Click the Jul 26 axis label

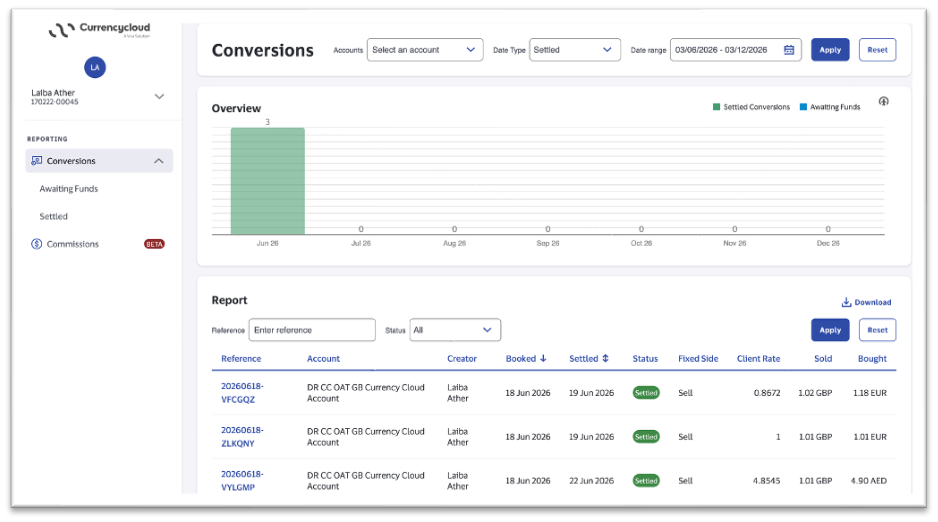[x=361, y=243]
